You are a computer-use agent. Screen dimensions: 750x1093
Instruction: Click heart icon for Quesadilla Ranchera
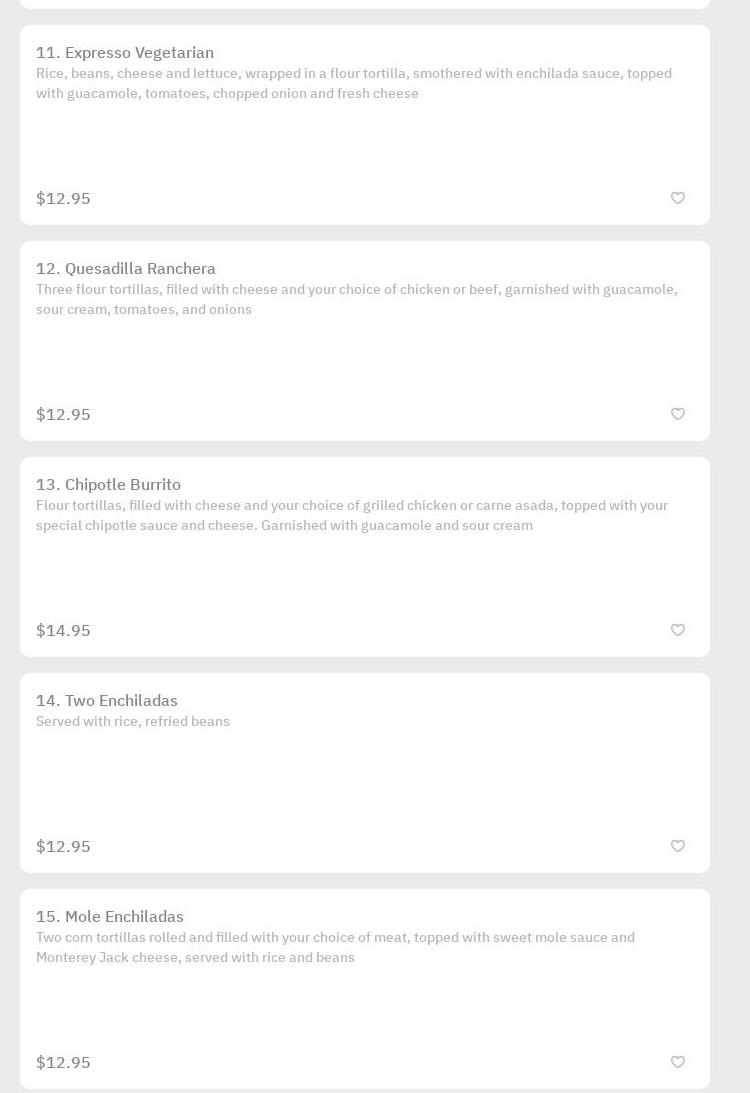pos(678,414)
